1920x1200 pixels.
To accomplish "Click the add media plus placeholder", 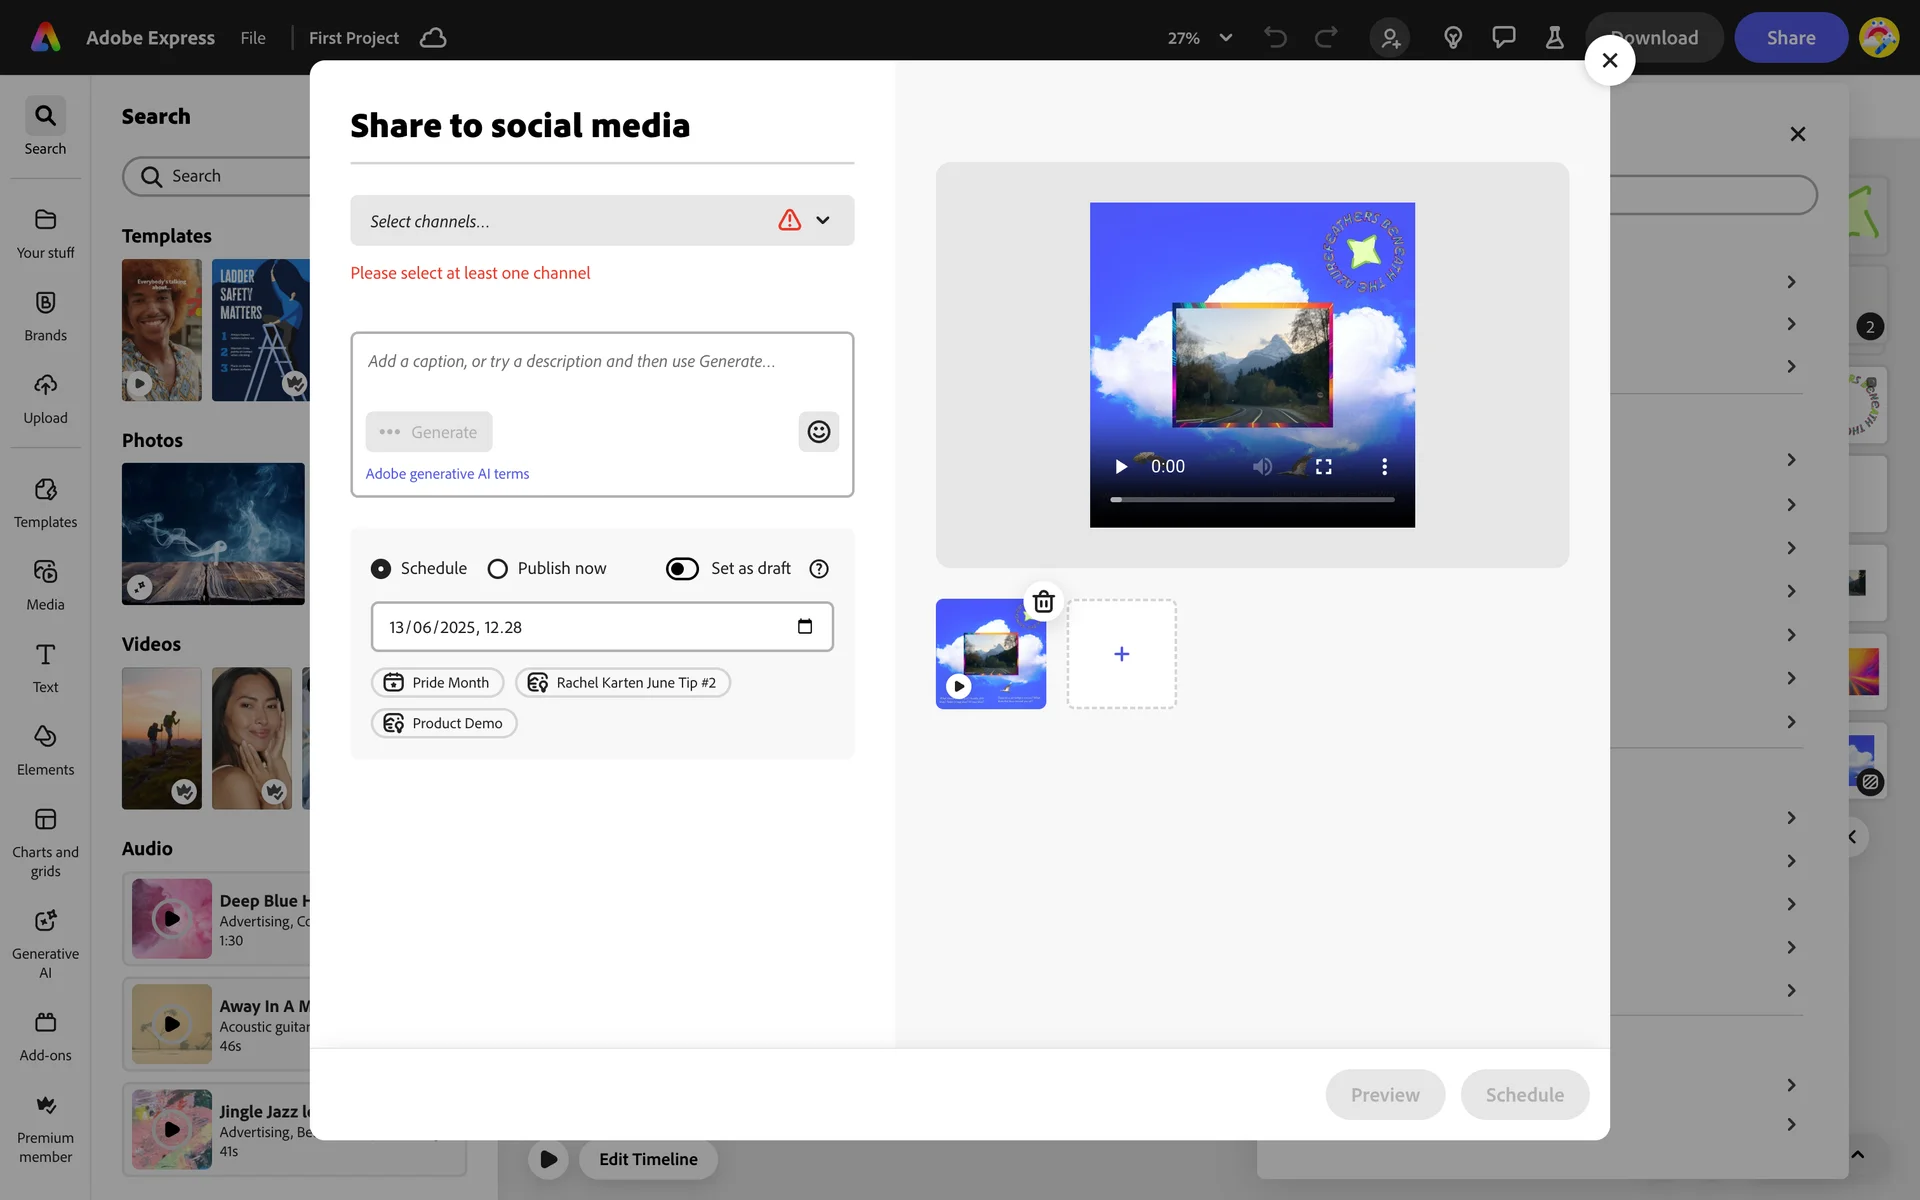I will pyautogui.click(x=1121, y=654).
